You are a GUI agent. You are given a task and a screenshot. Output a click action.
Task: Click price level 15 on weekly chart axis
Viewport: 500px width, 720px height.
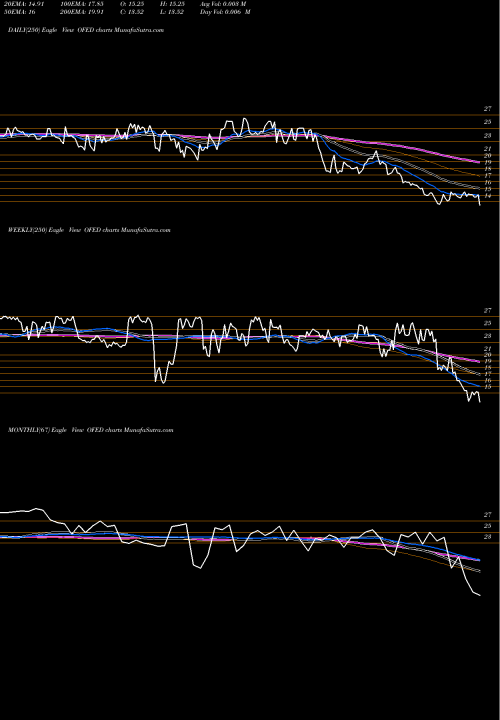tap(488, 387)
